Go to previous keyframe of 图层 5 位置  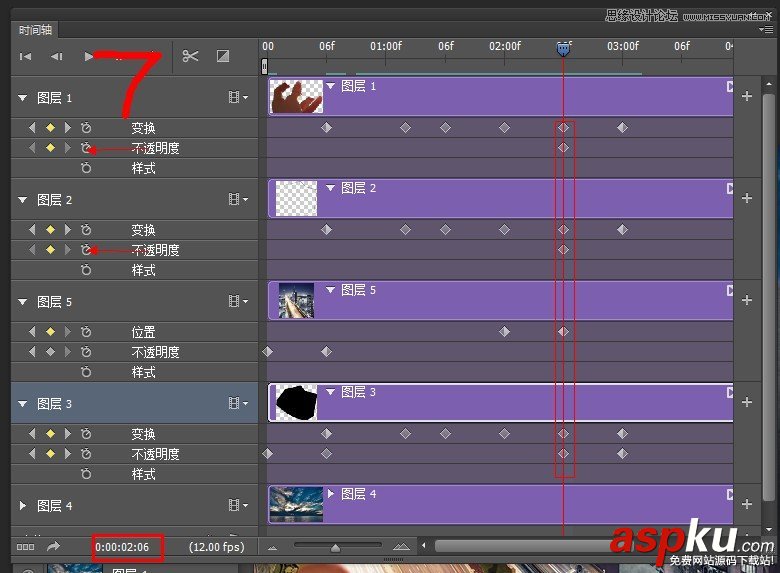pos(32,332)
